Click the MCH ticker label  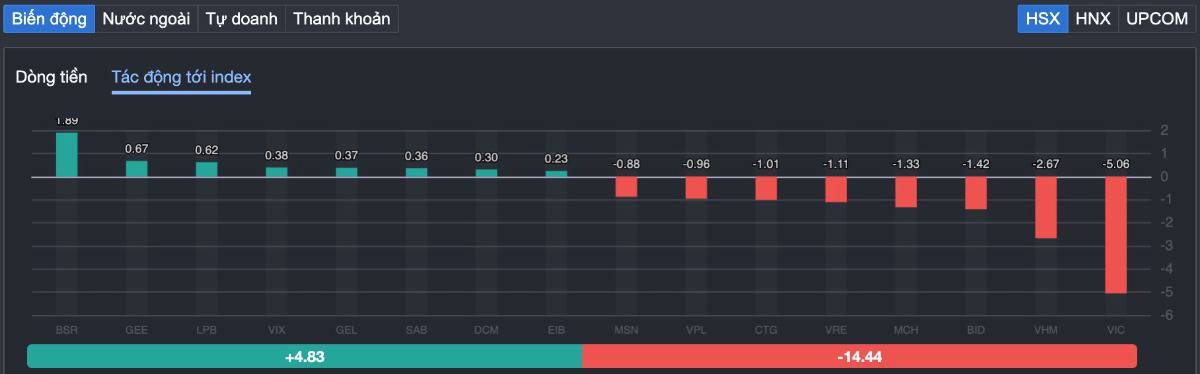coord(906,329)
